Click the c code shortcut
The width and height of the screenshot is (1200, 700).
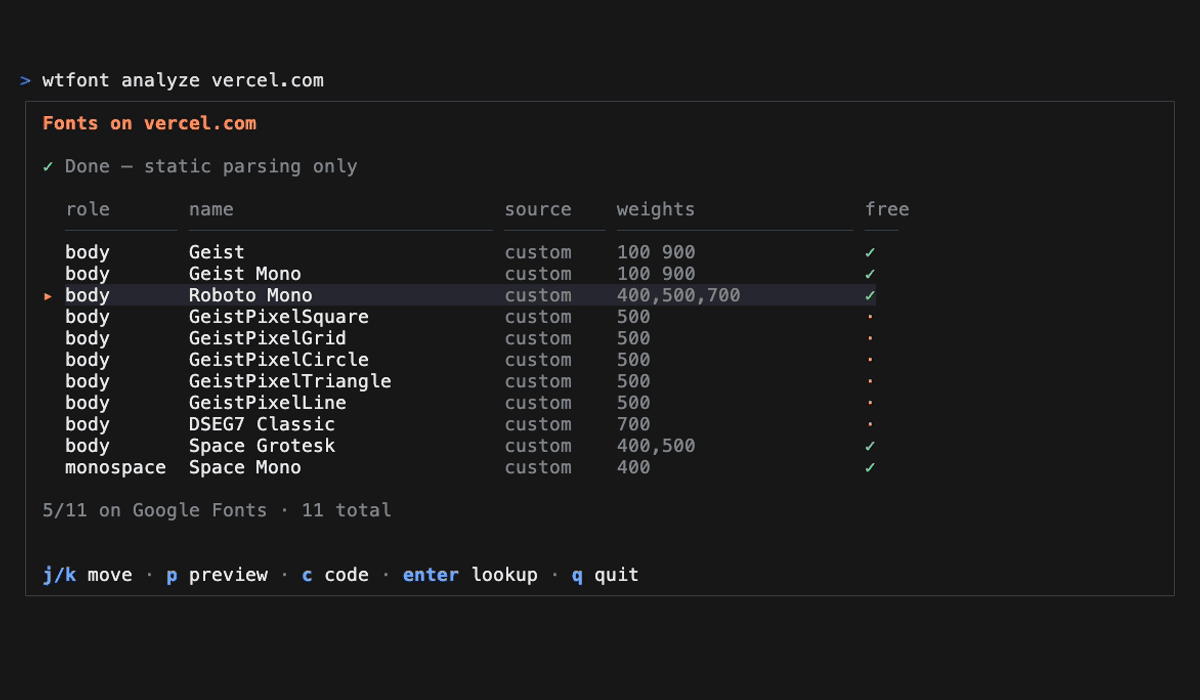click(x=335, y=575)
